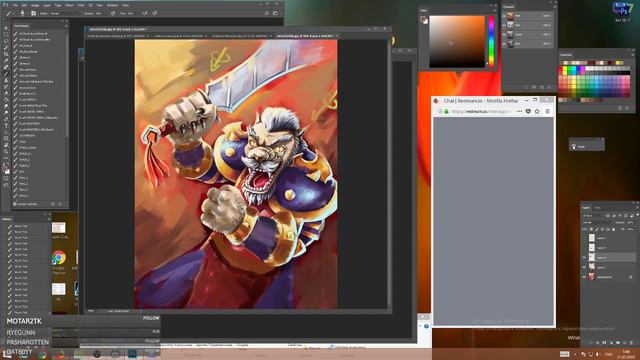Click the search icon in options bar

(267, 13)
